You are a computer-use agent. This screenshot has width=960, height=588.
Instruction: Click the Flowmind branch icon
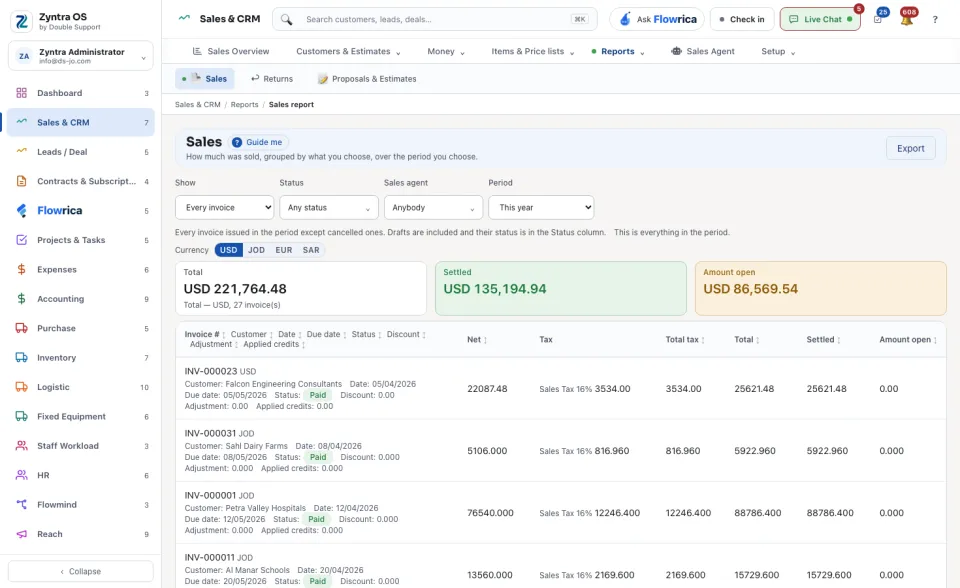tap(21, 505)
